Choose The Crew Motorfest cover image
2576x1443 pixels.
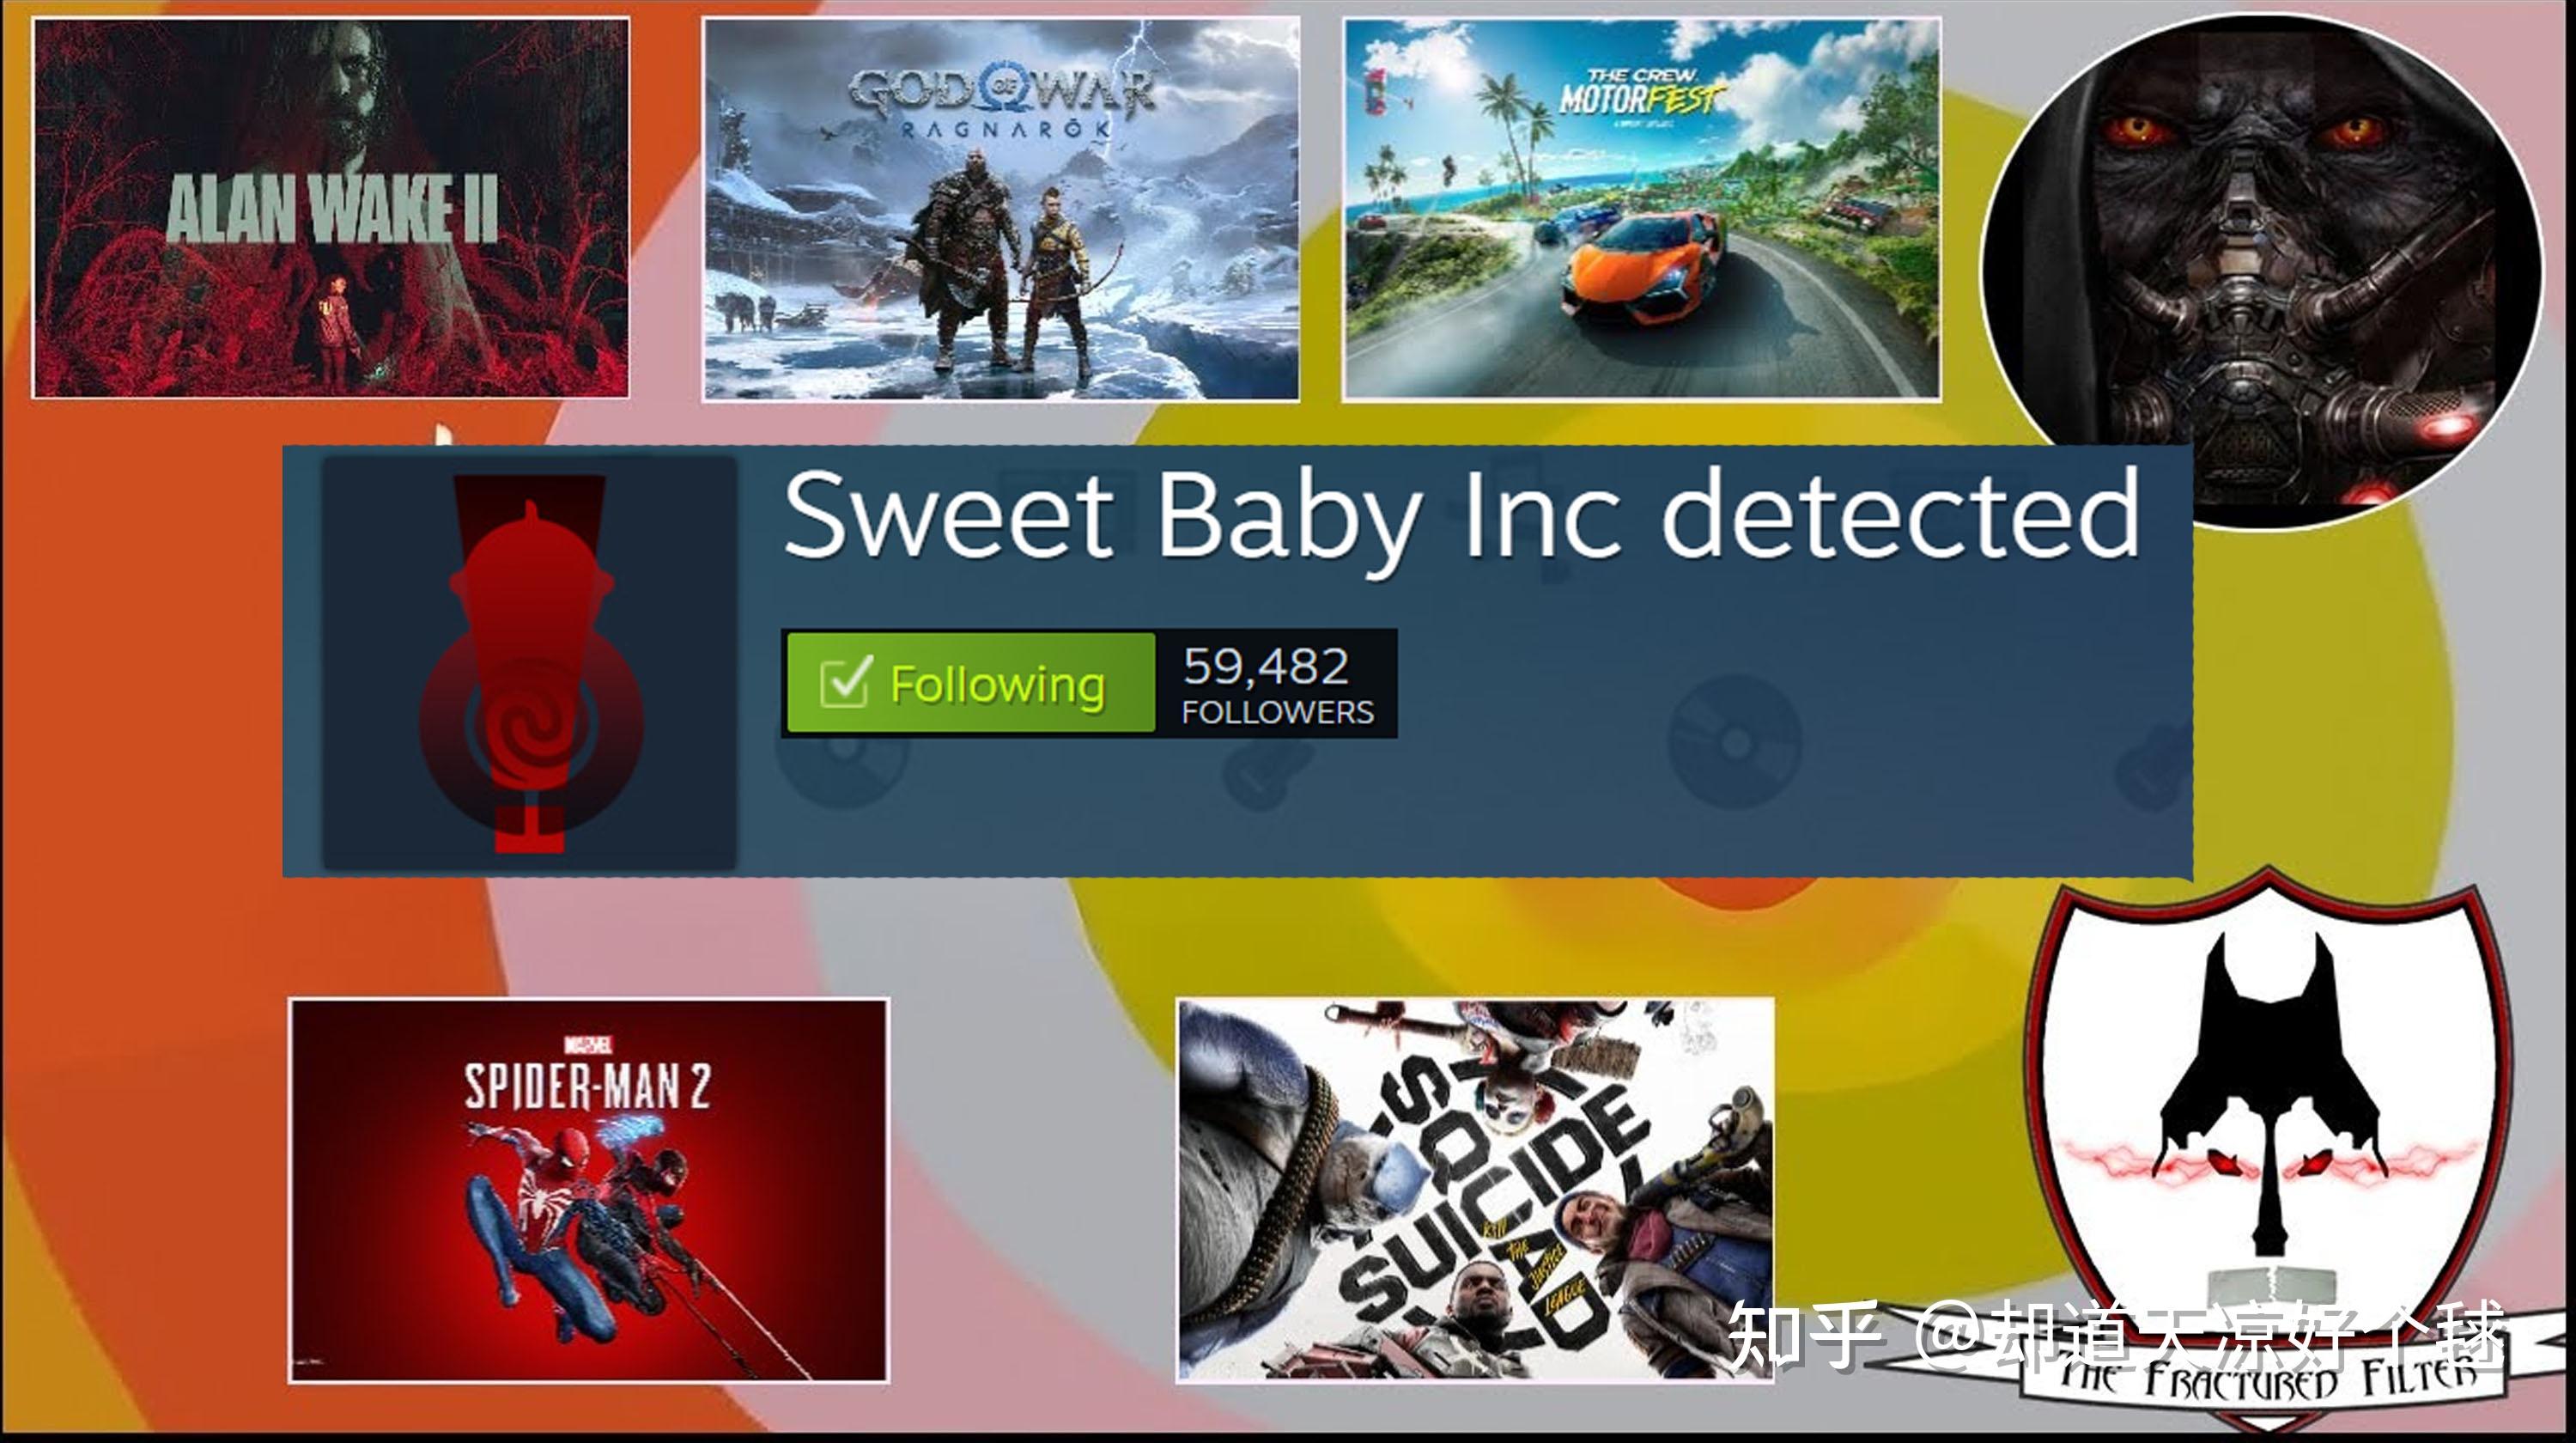[1641, 209]
